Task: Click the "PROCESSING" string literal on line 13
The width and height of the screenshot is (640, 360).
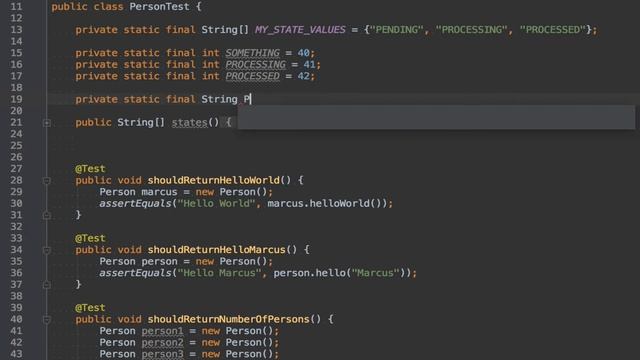Action: pyautogui.click(x=471, y=30)
